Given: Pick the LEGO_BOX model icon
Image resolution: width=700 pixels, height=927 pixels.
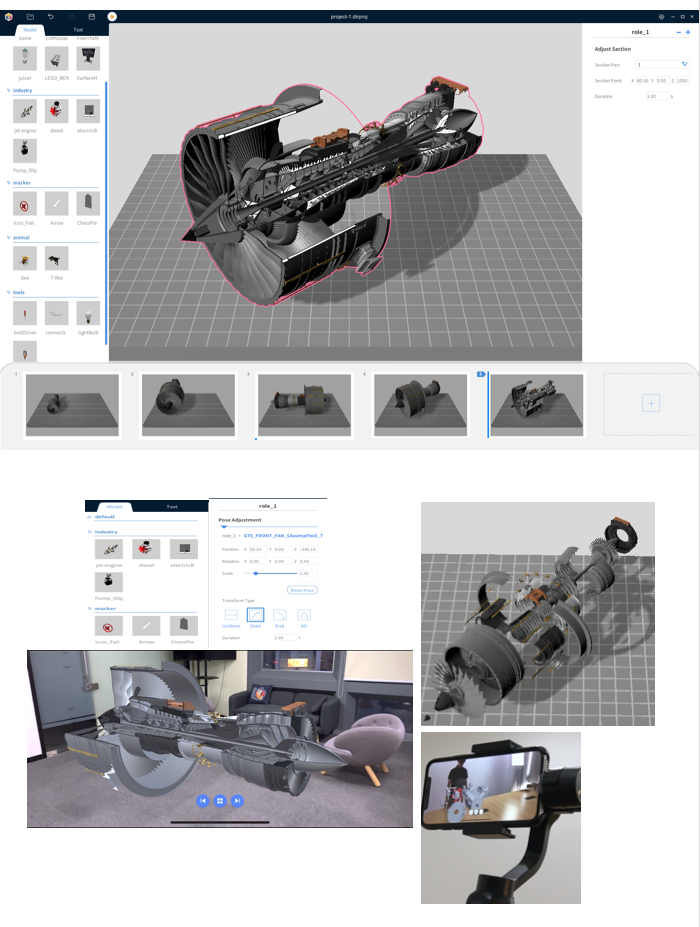Looking at the screenshot, I should pyautogui.click(x=57, y=59).
